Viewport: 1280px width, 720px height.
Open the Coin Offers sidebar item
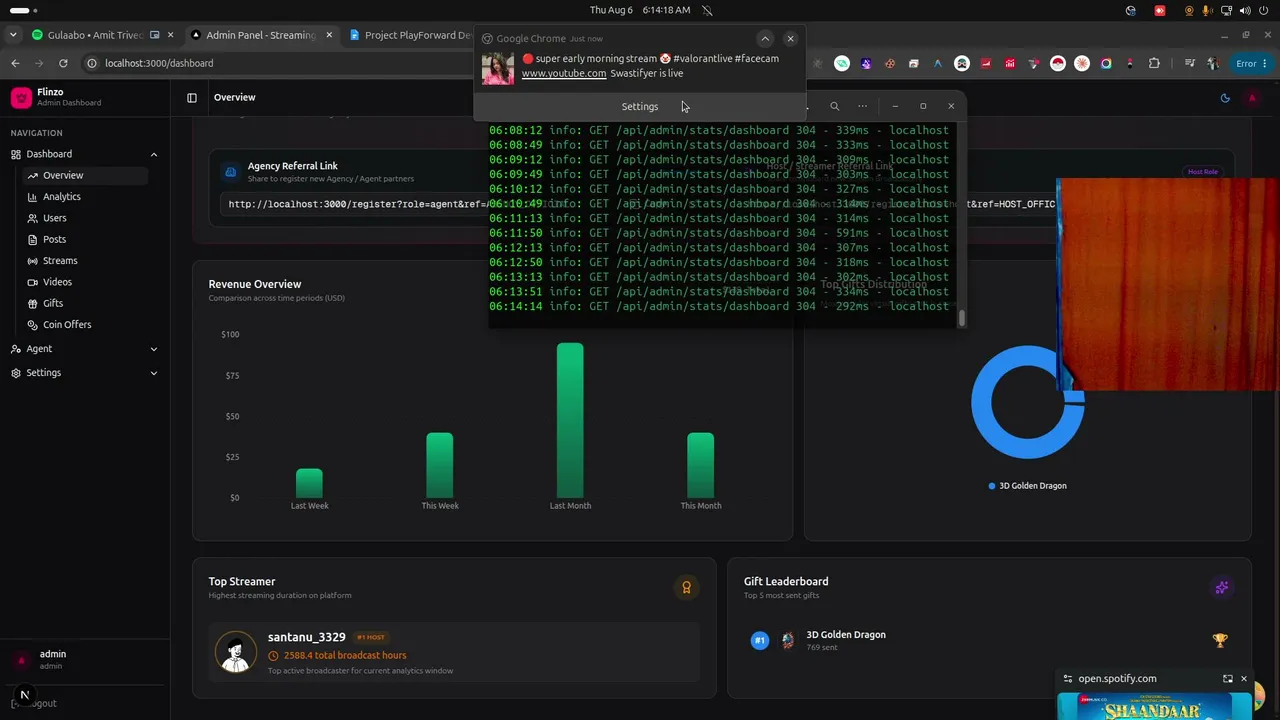coord(85,325)
